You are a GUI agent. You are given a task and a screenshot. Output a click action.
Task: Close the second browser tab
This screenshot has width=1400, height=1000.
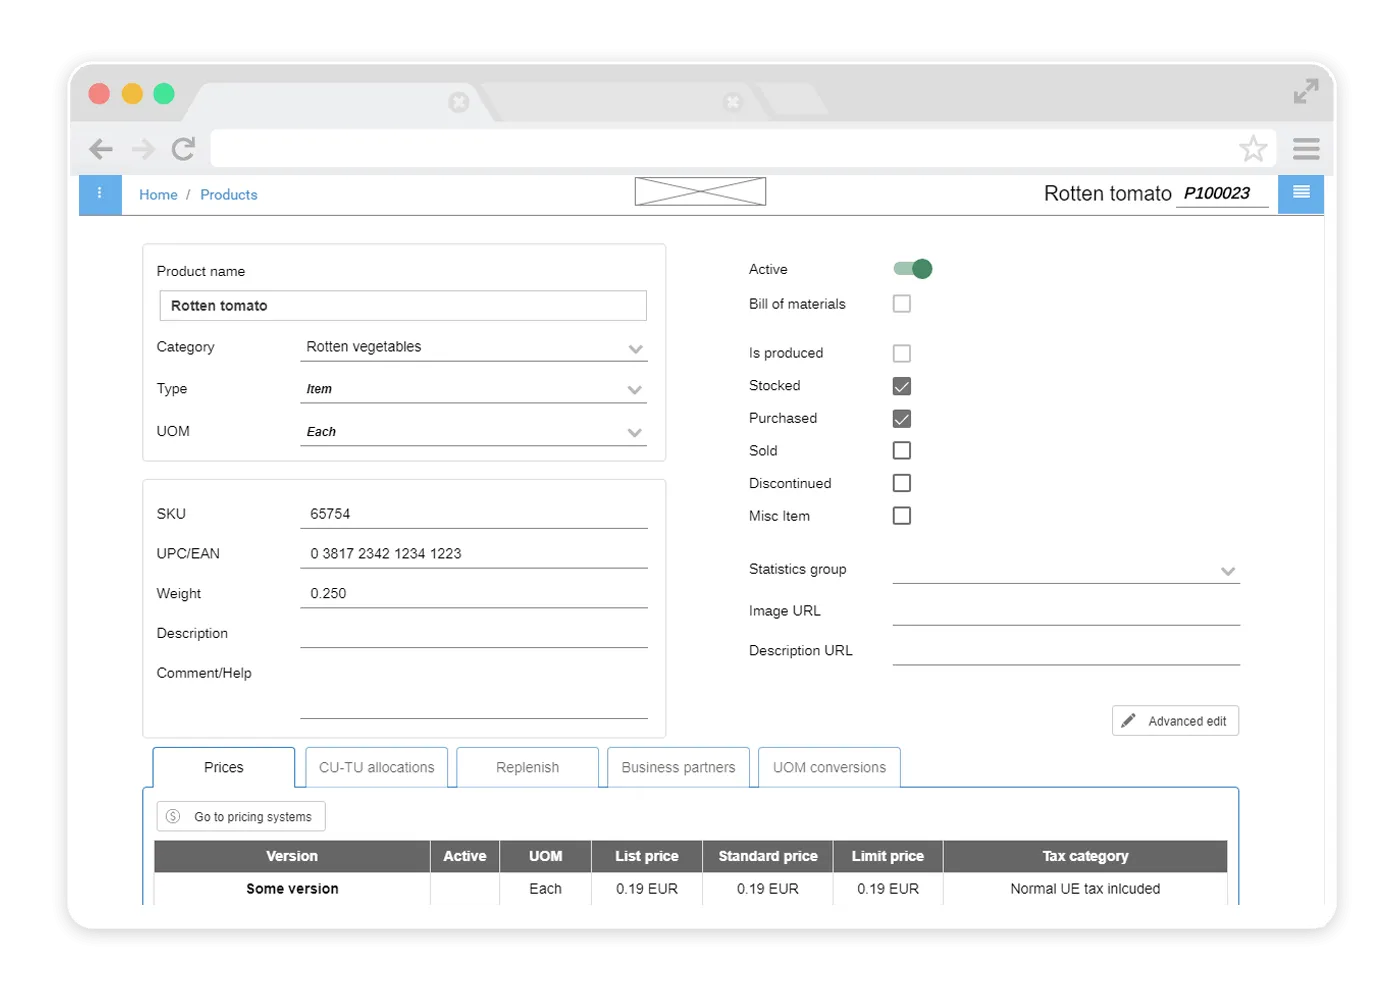point(733,102)
